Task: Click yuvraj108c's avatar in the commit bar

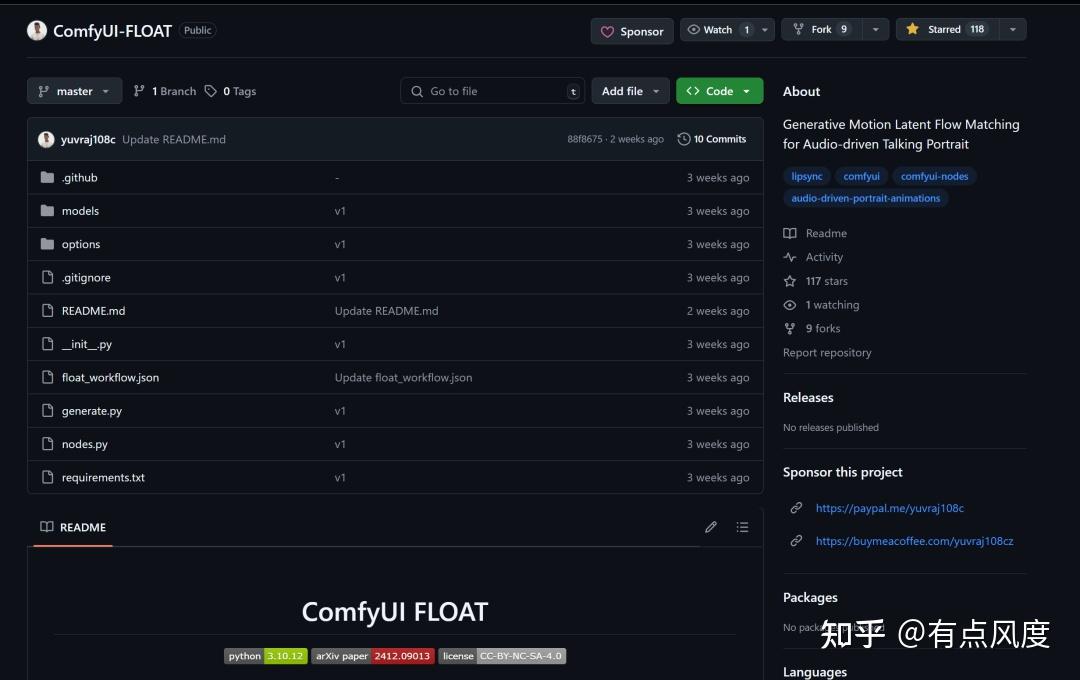Action: coord(46,139)
